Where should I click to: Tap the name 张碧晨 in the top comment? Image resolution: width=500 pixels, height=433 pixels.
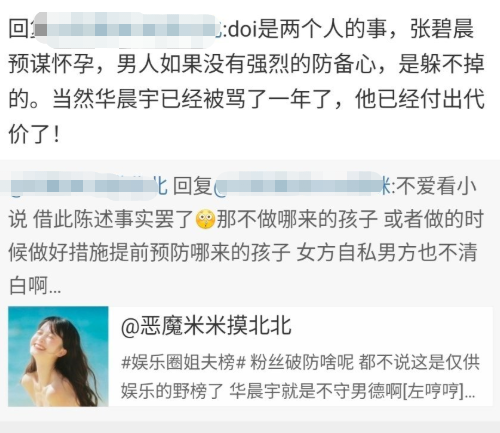click(442, 29)
